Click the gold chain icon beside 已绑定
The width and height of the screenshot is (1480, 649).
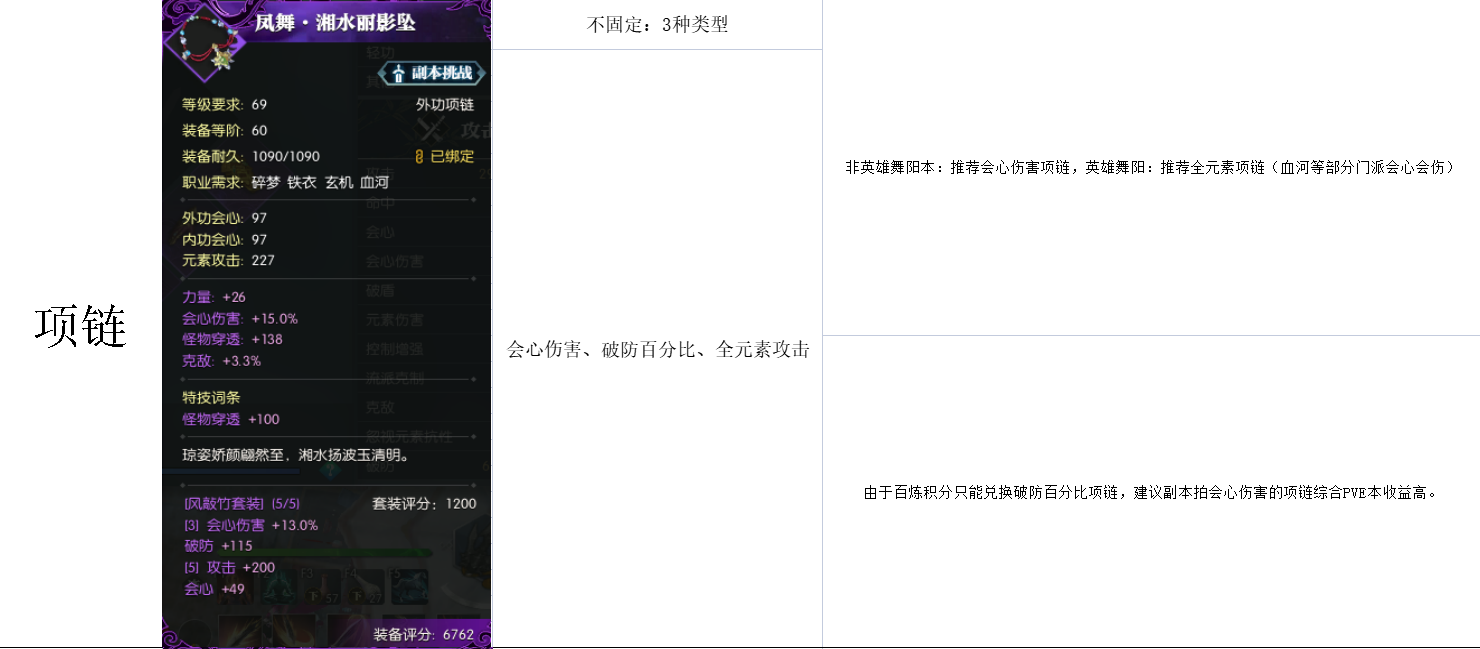419,156
